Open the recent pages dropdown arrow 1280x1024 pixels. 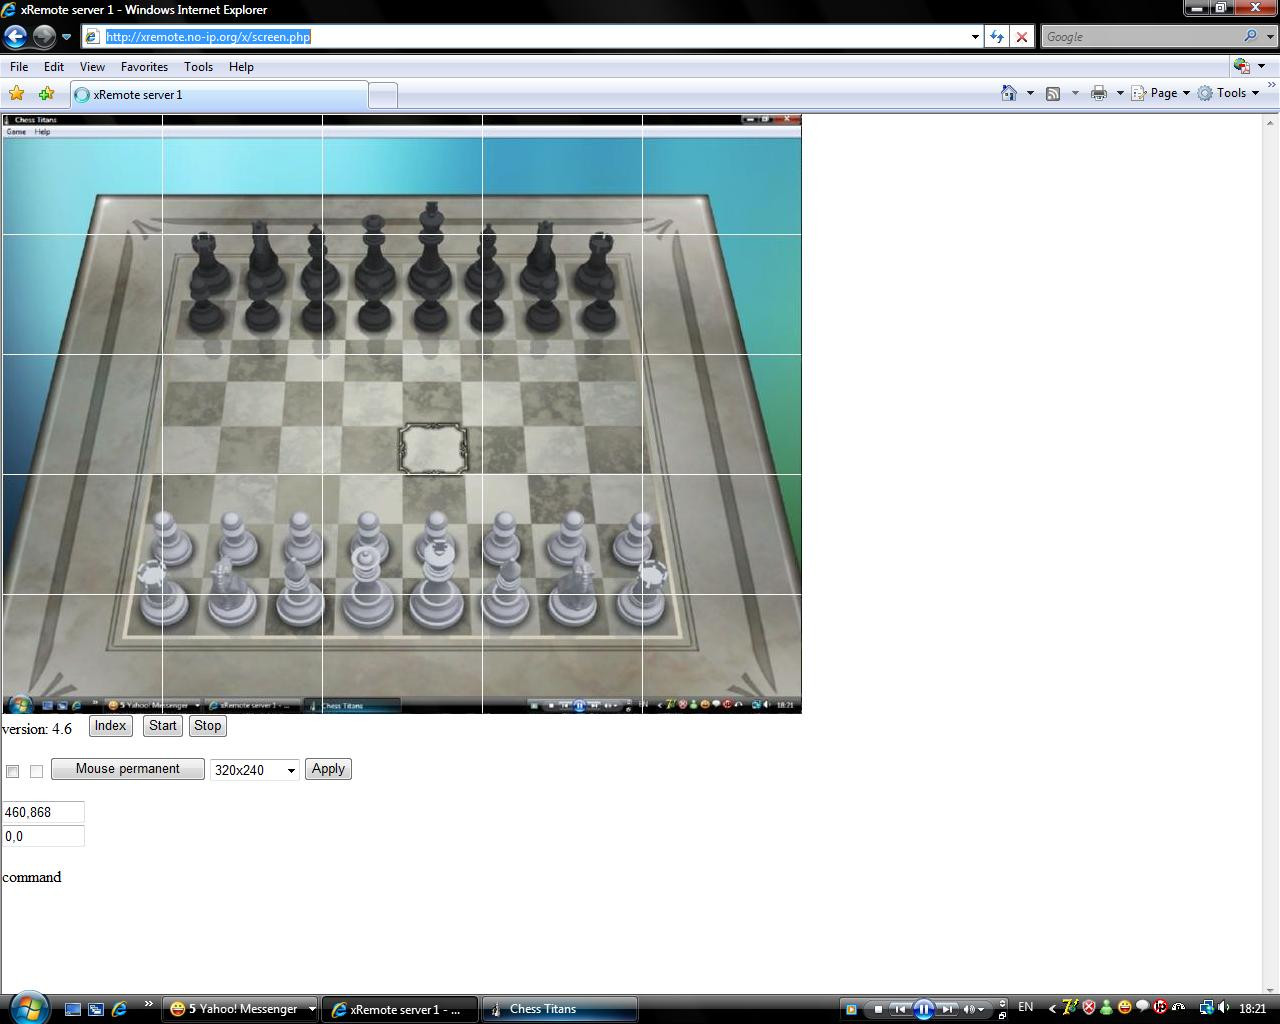pyautogui.click(x=66, y=37)
